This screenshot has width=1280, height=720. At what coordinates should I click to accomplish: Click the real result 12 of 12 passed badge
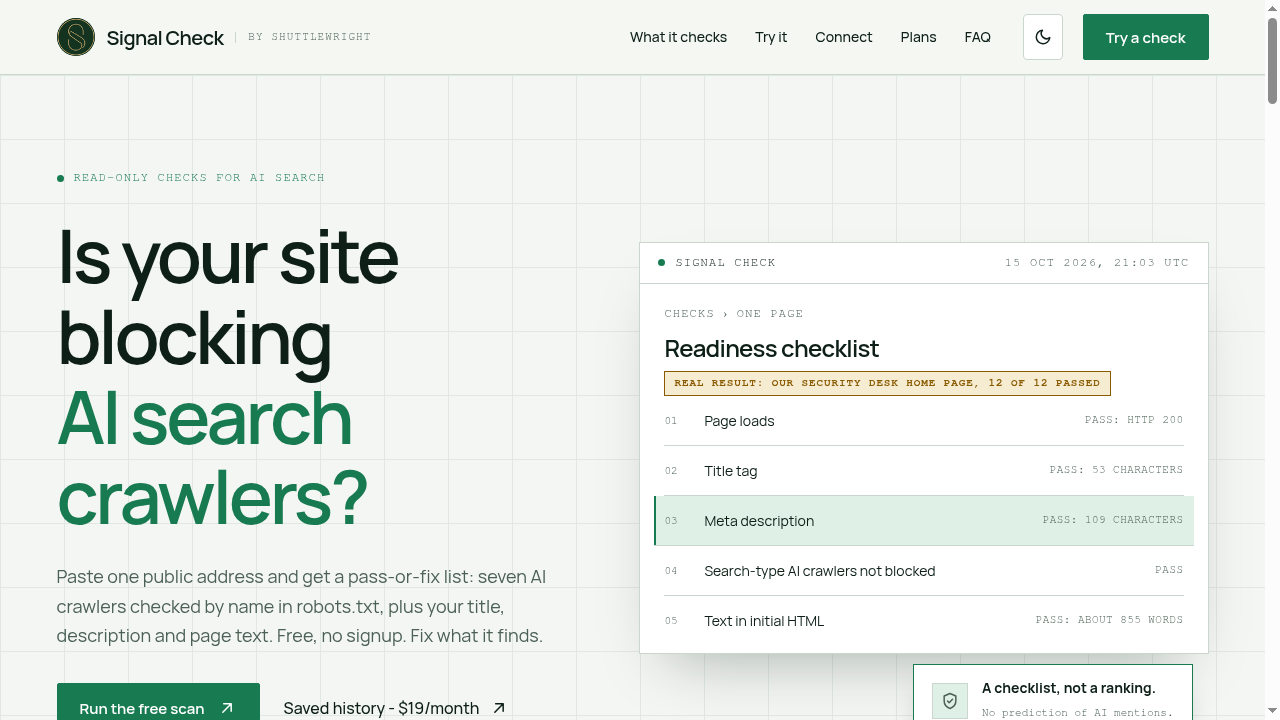click(887, 383)
